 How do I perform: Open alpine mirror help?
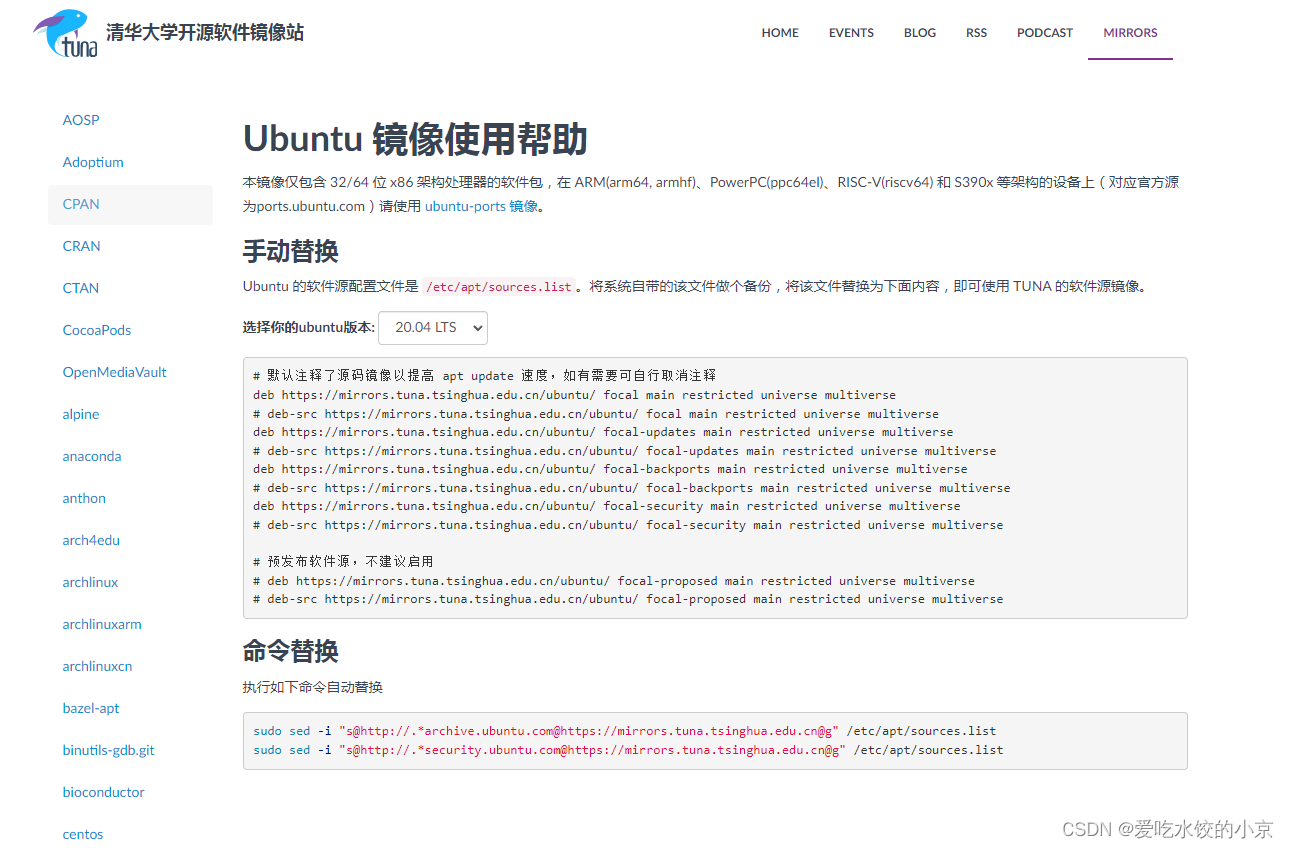(81, 414)
